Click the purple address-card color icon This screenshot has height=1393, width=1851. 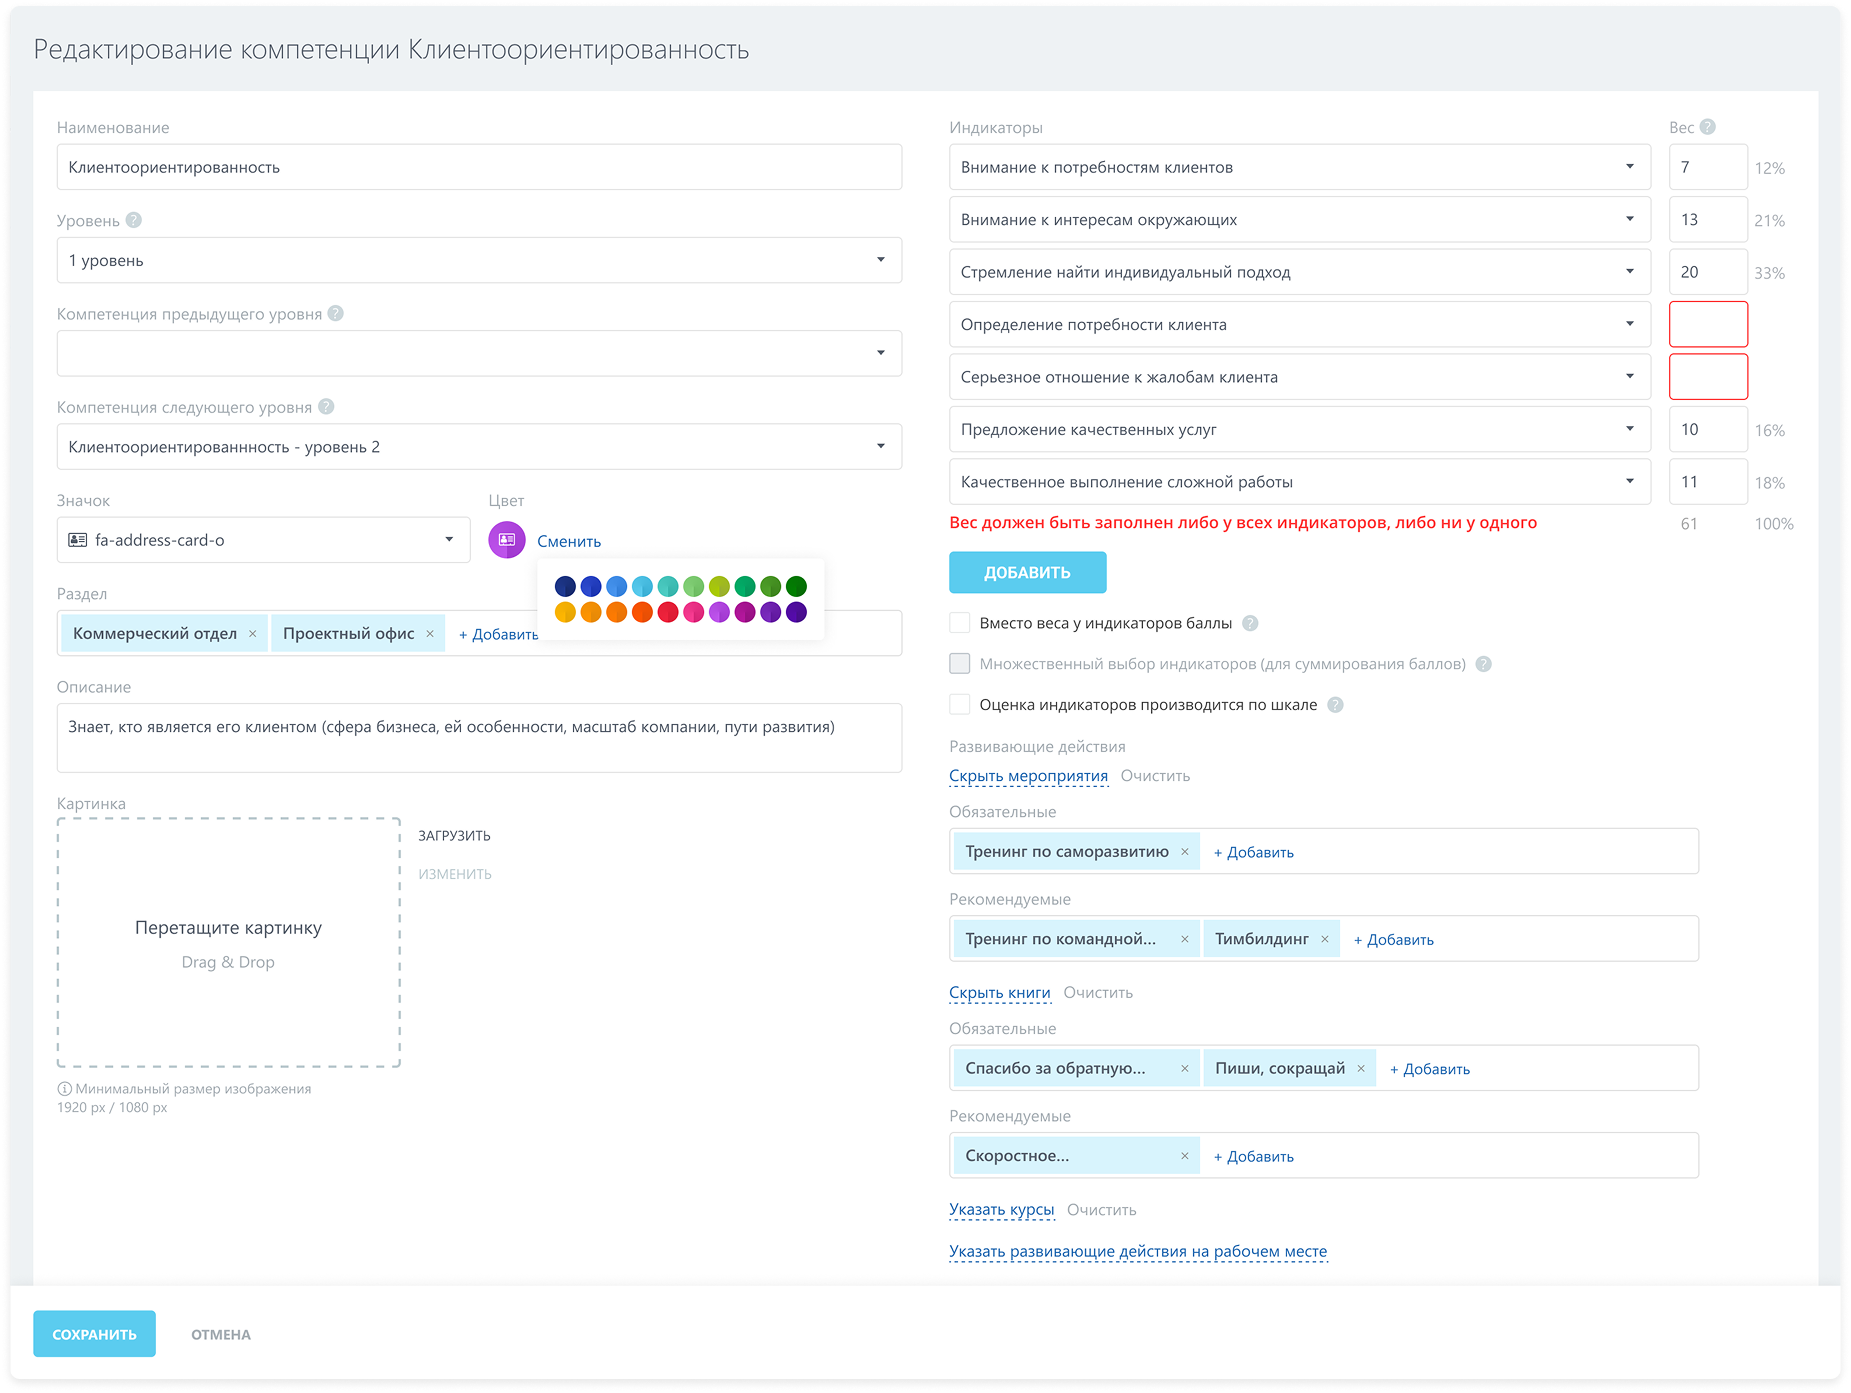click(507, 540)
